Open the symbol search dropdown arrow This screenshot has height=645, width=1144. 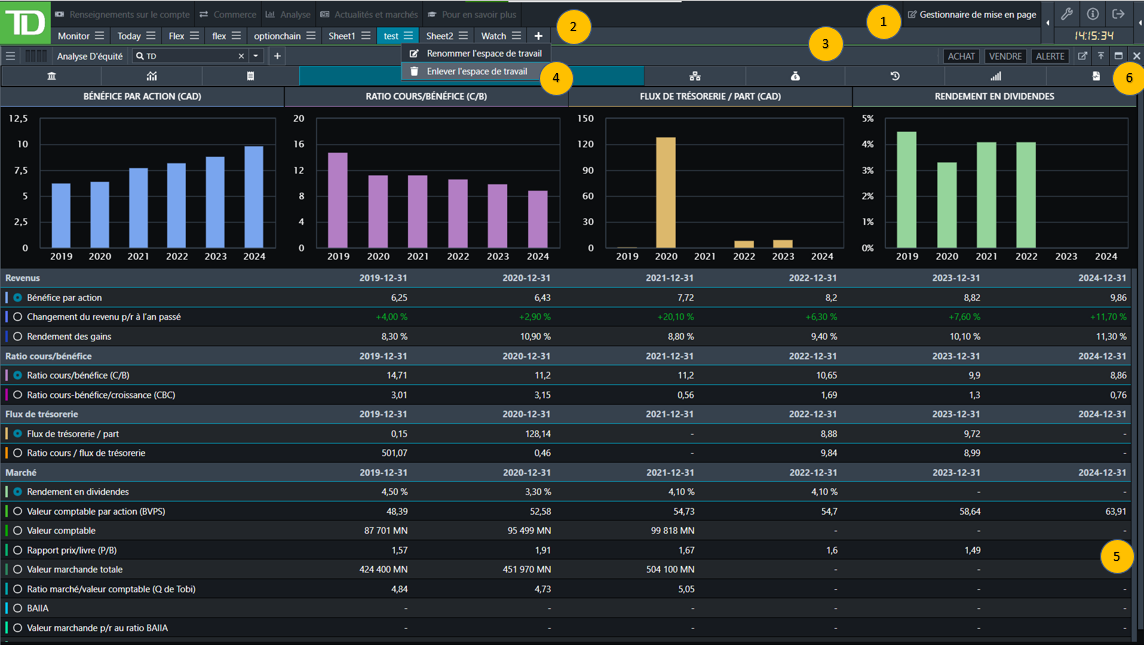coord(257,57)
